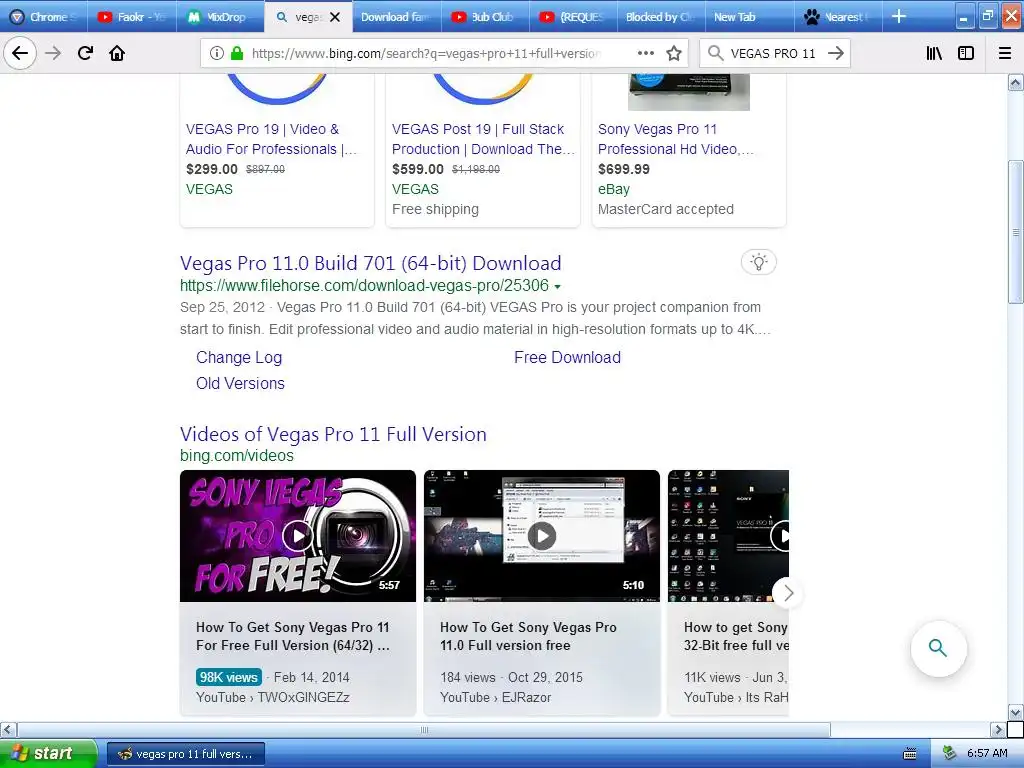The image size is (1024, 768).
Task: Click the lightbulb insight icon
Action: (758, 263)
